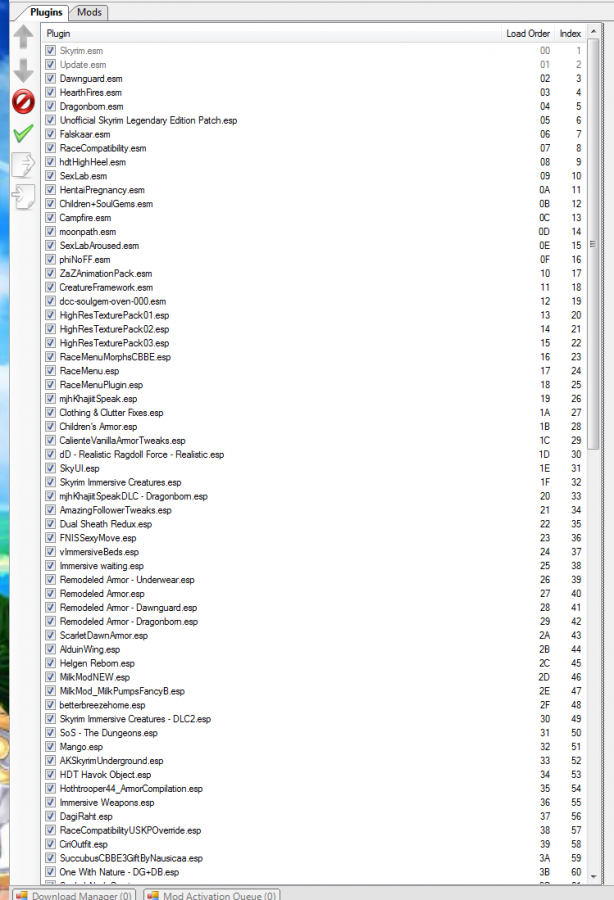
Task: Toggle Helgen Reborn.esp checkbox
Action: tap(50, 663)
